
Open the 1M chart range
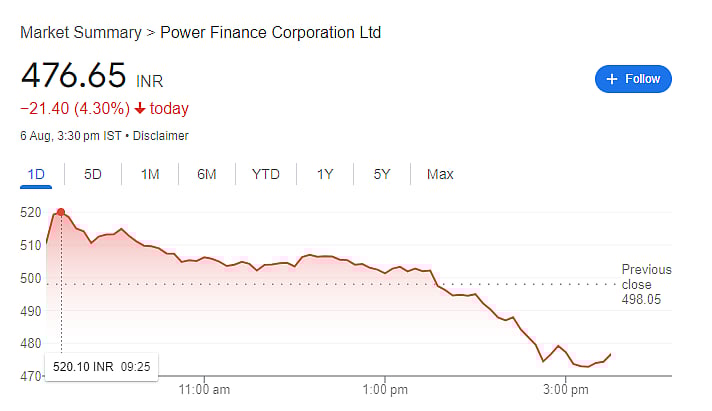pyautogui.click(x=150, y=174)
